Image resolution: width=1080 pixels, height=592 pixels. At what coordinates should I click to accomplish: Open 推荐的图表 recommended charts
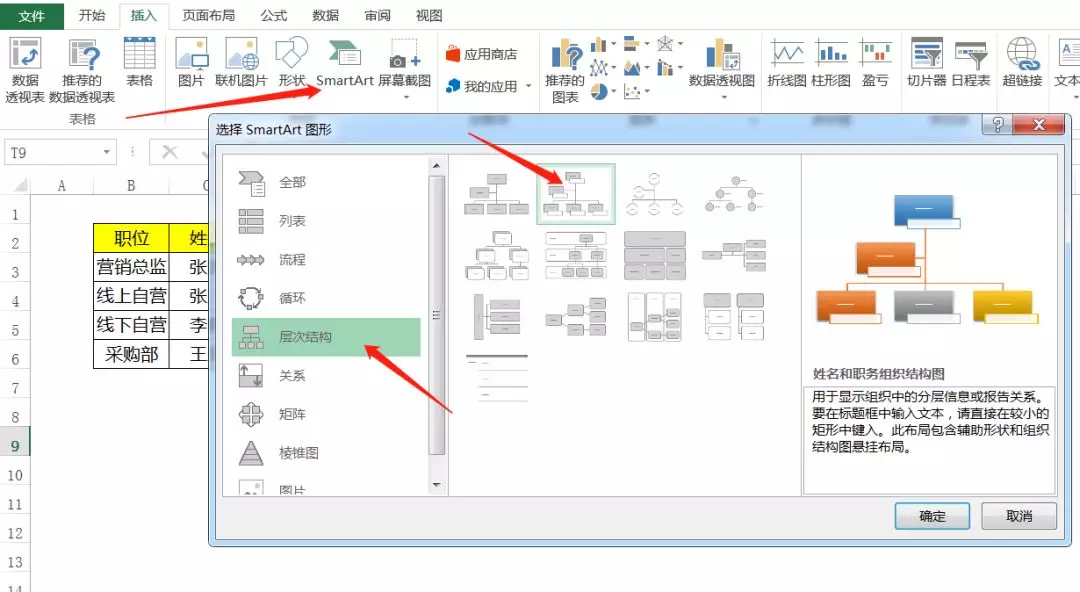coord(565,70)
